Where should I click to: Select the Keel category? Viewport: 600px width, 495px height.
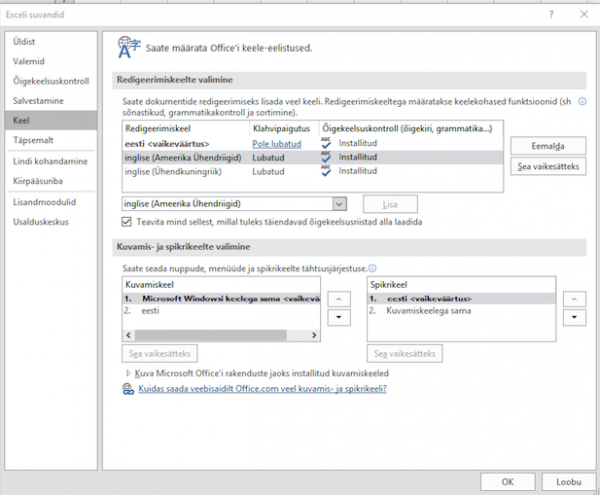coord(51,120)
